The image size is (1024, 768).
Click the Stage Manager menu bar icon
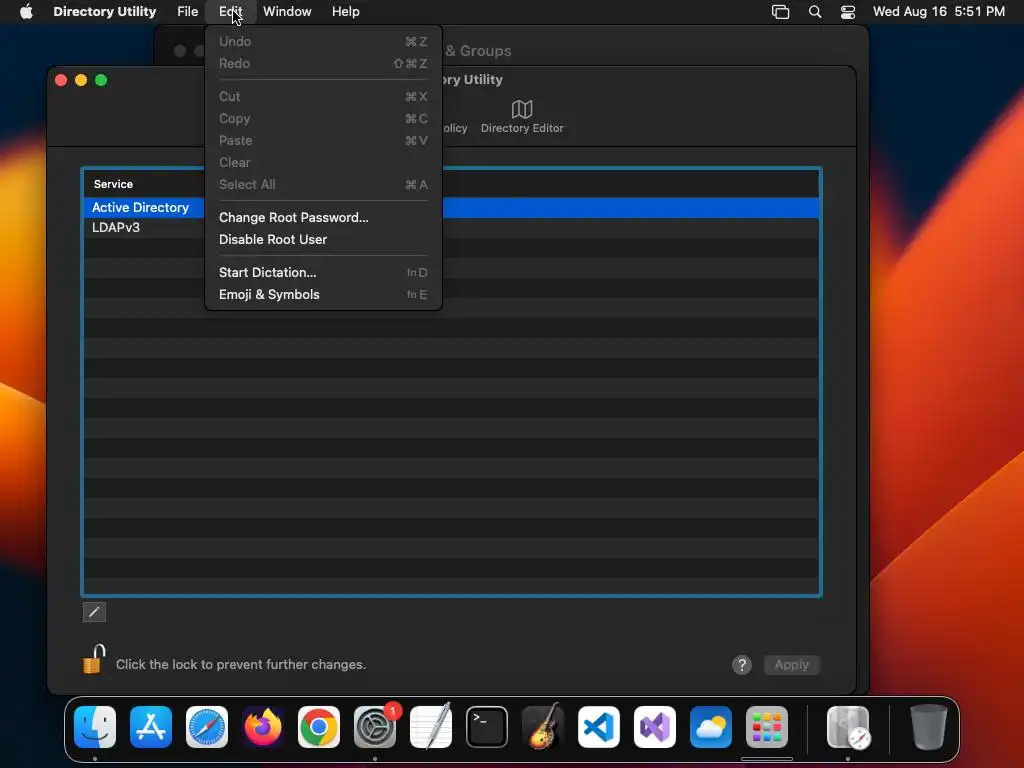tap(780, 12)
